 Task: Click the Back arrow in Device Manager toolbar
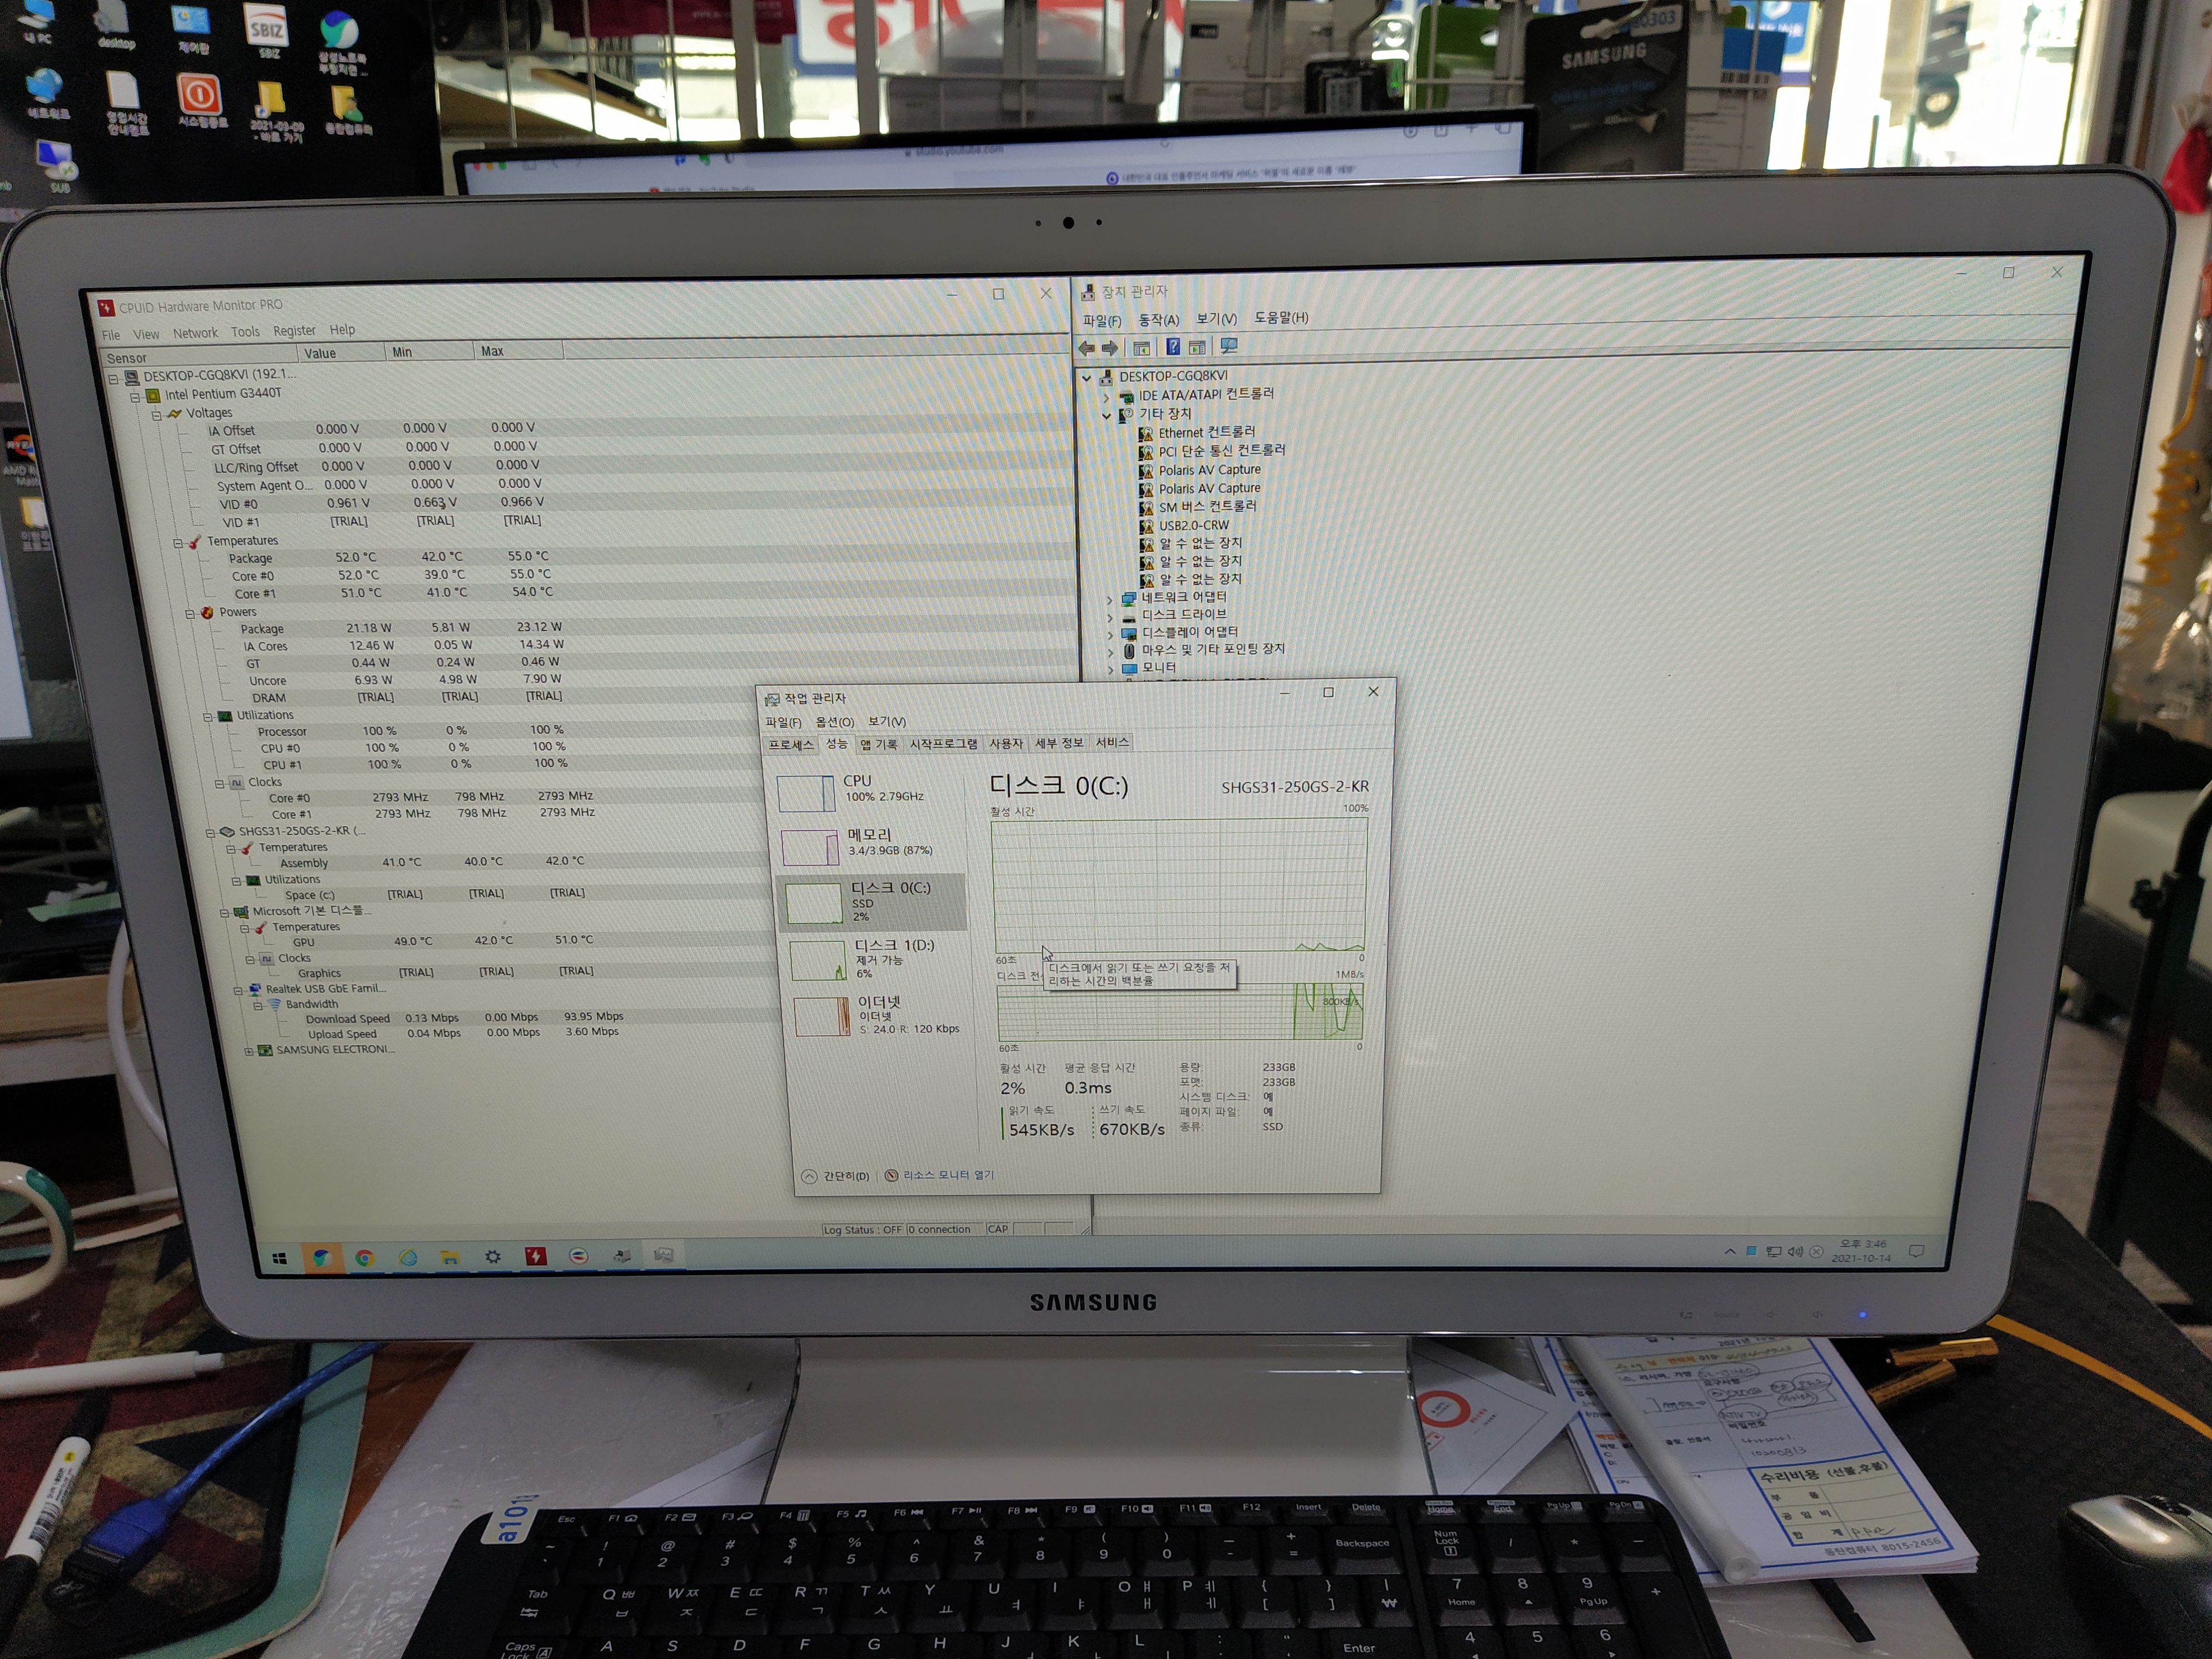[1087, 348]
